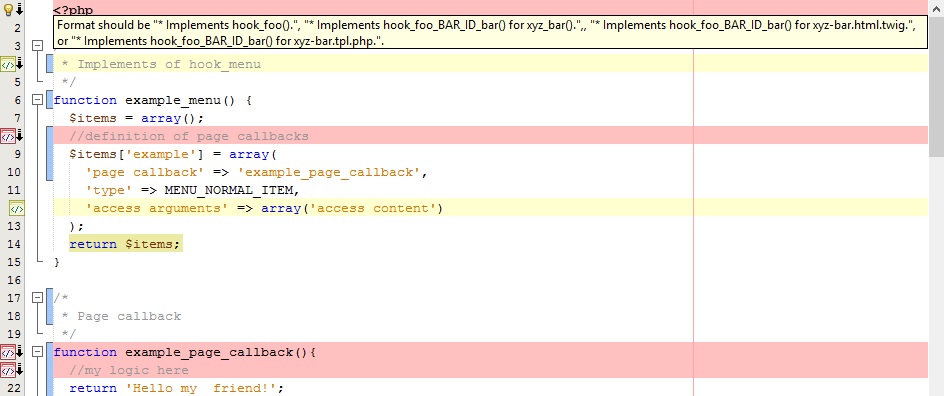Click line number 16 in gutter
944x396 pixels.
point(14,280)
